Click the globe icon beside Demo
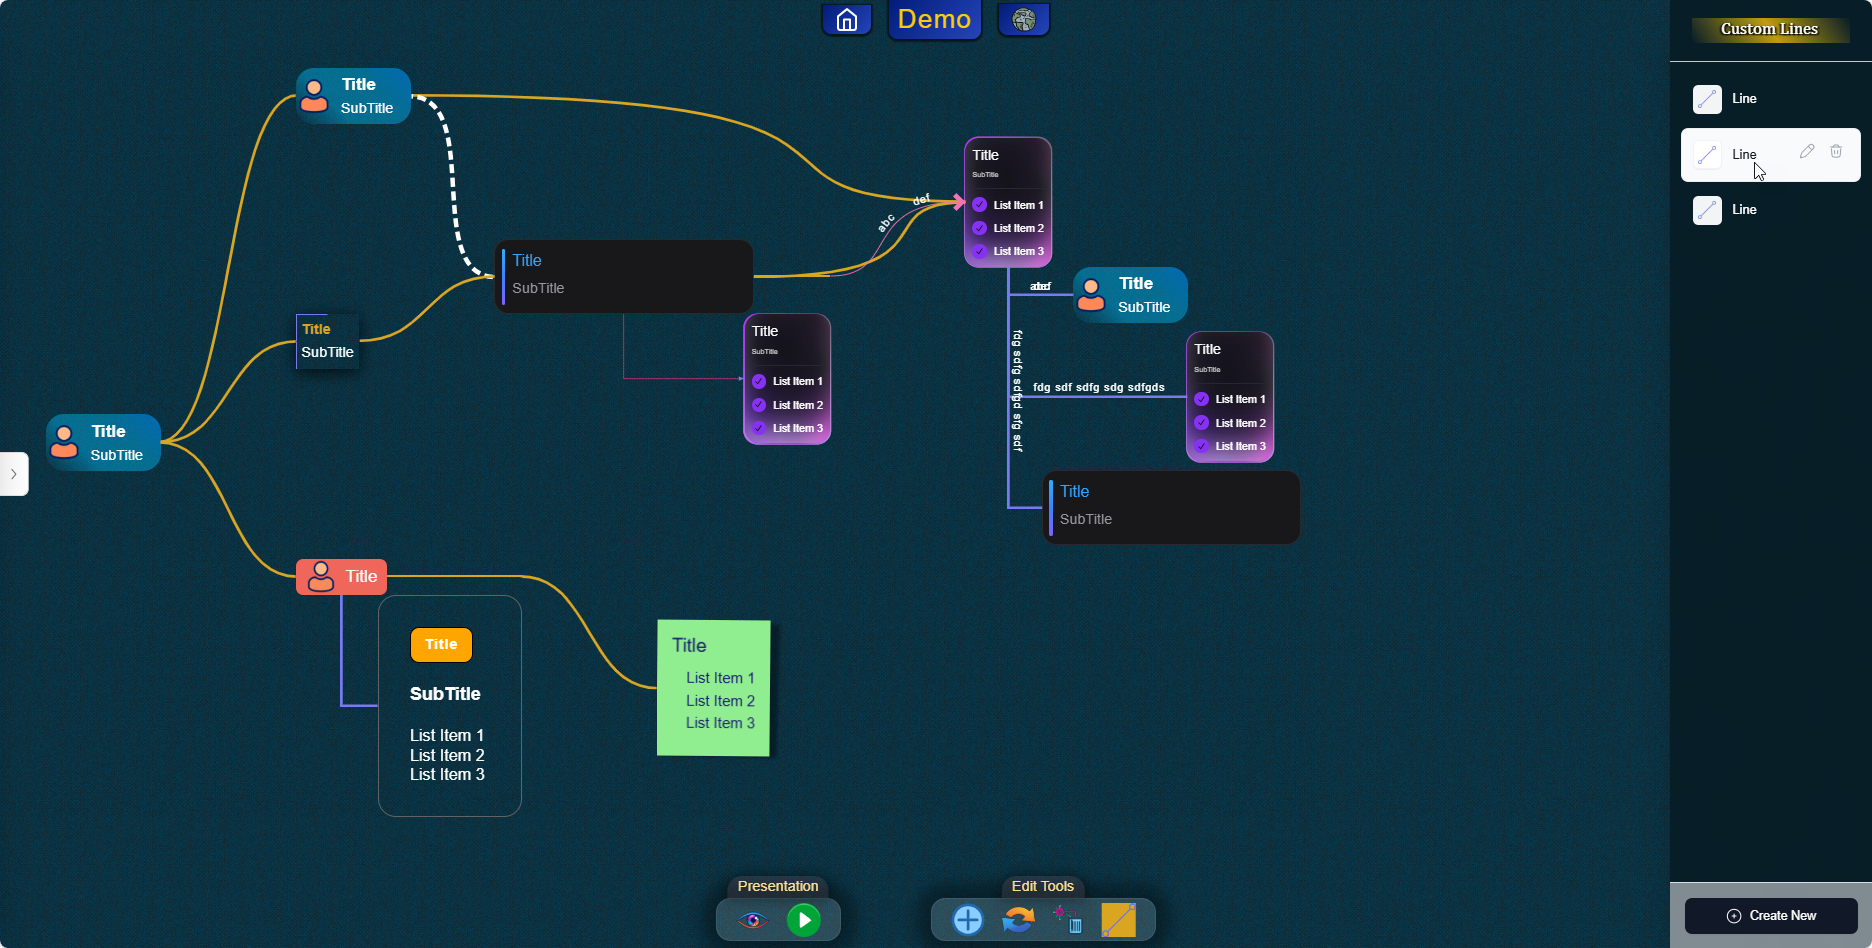 tap(1023, 20)
